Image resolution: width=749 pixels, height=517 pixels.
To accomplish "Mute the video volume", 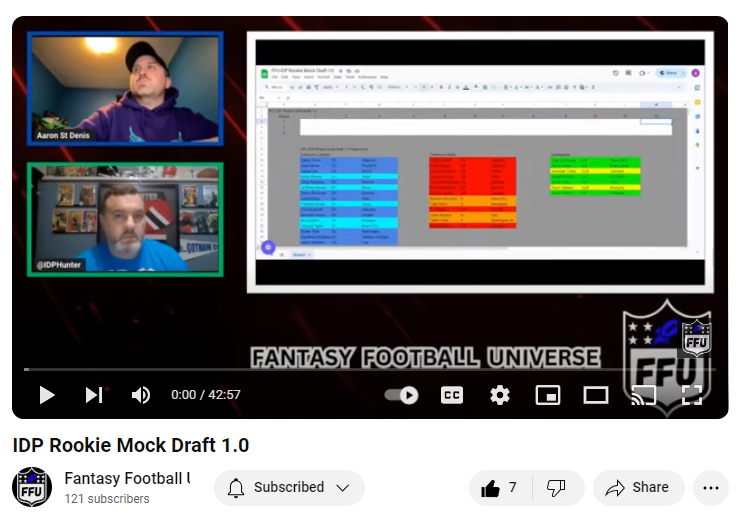I will (141, 395).
